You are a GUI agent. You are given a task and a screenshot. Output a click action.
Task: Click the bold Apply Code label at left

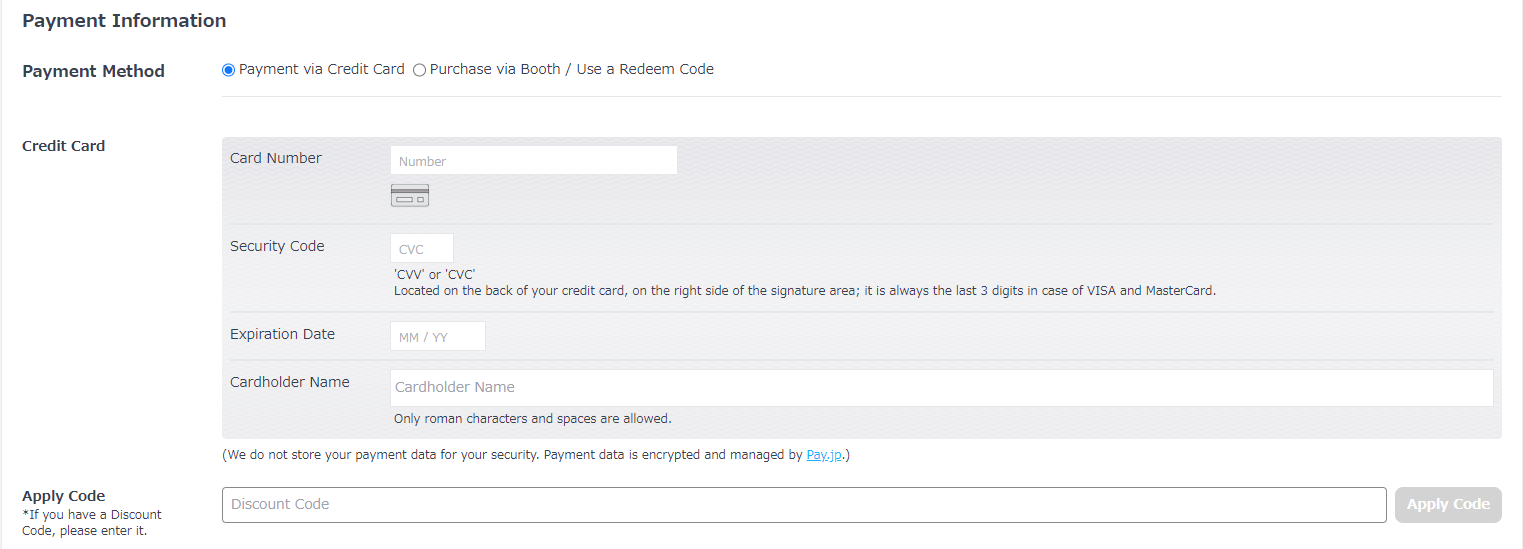(63, 496)
